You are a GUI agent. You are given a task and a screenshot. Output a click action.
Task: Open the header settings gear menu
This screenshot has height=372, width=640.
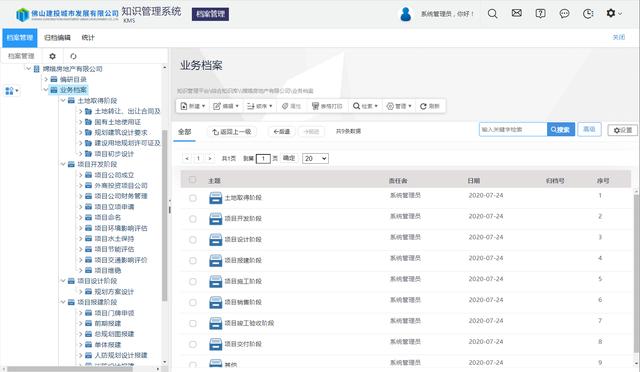(613, 13)
